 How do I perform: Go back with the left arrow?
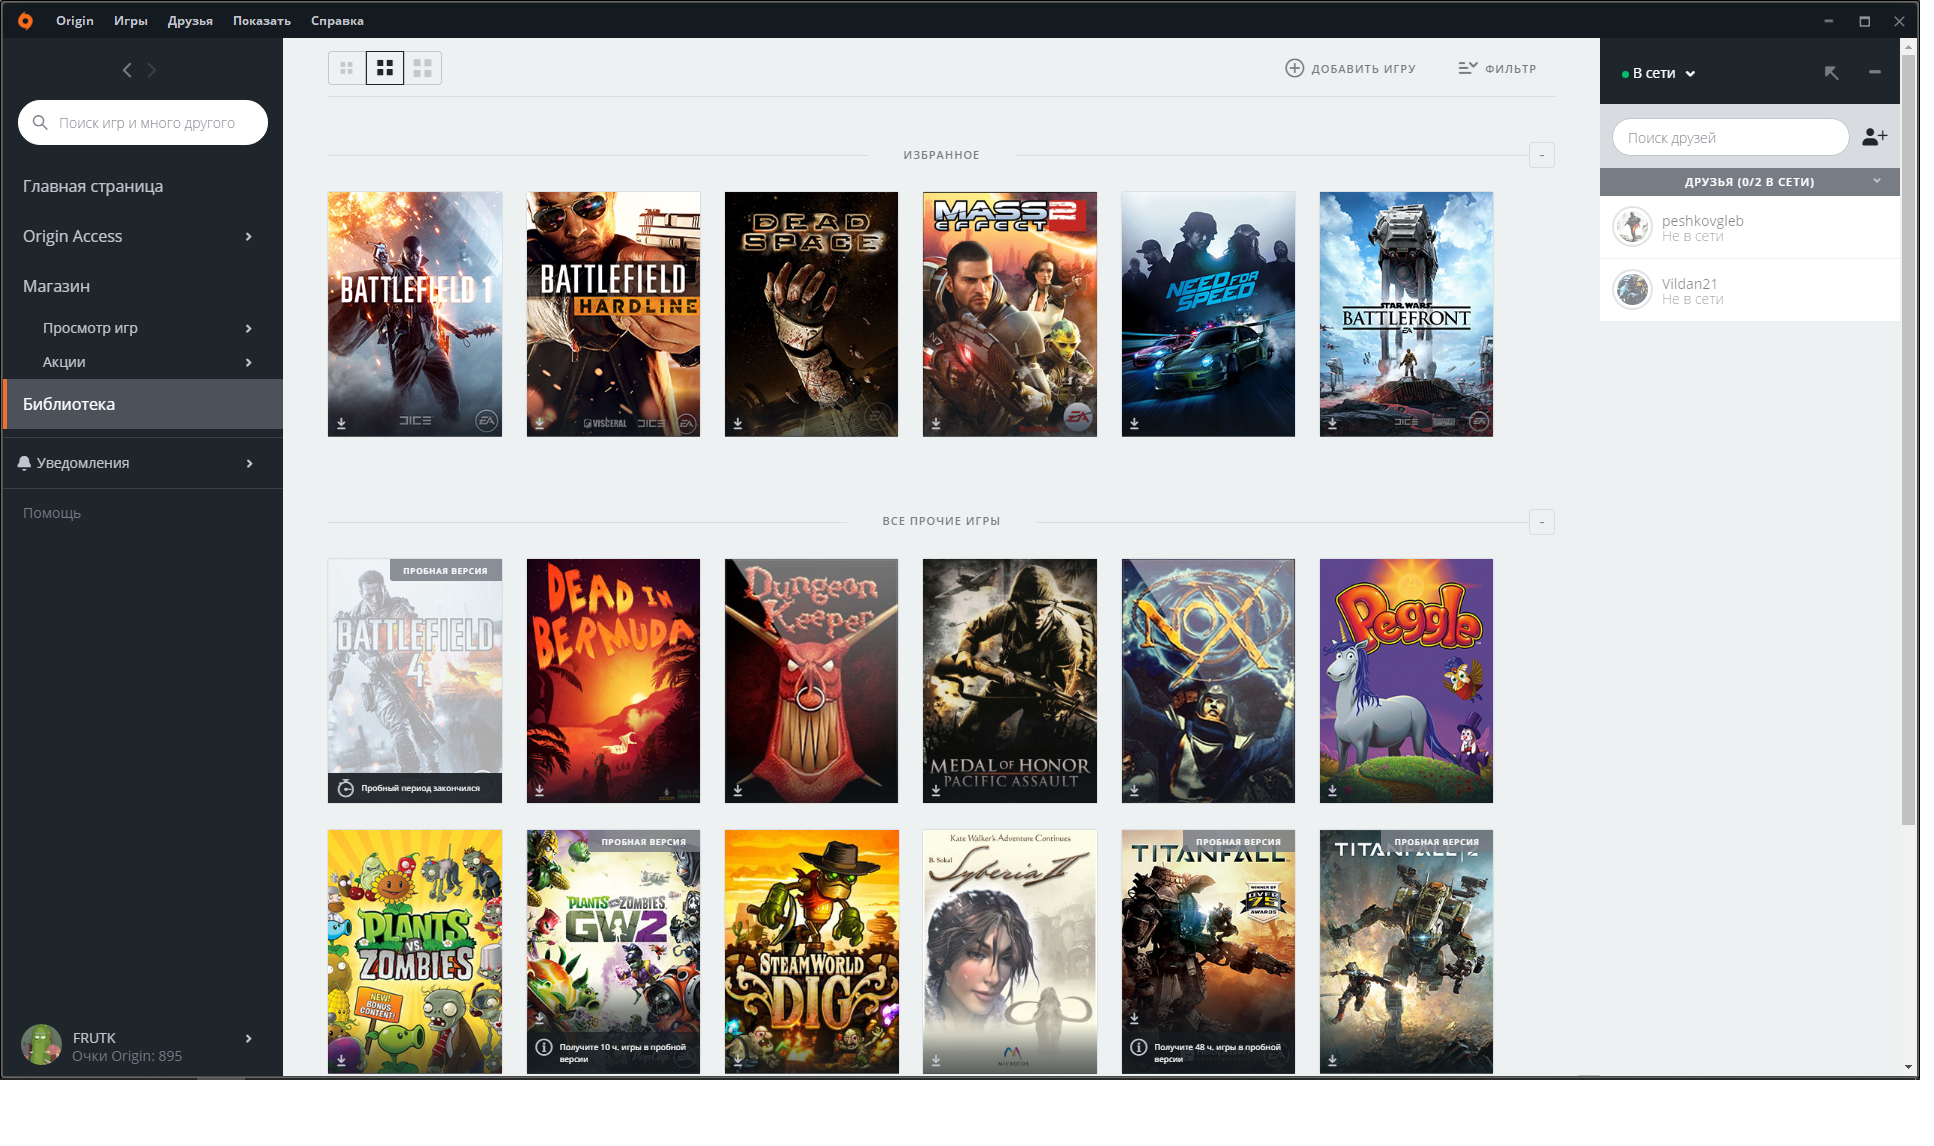tap(127, 70)
